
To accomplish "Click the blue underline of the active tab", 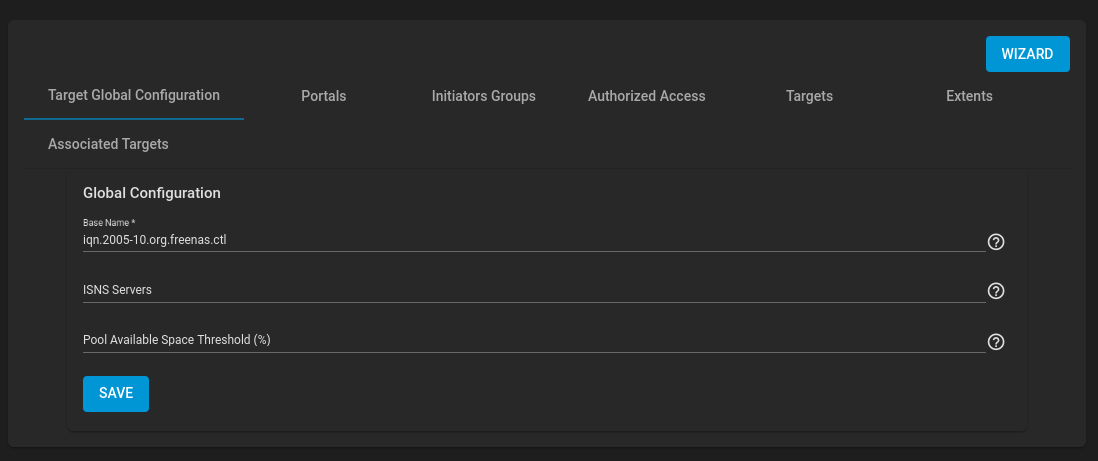I will pyautogui.click(x=134, y=119).
